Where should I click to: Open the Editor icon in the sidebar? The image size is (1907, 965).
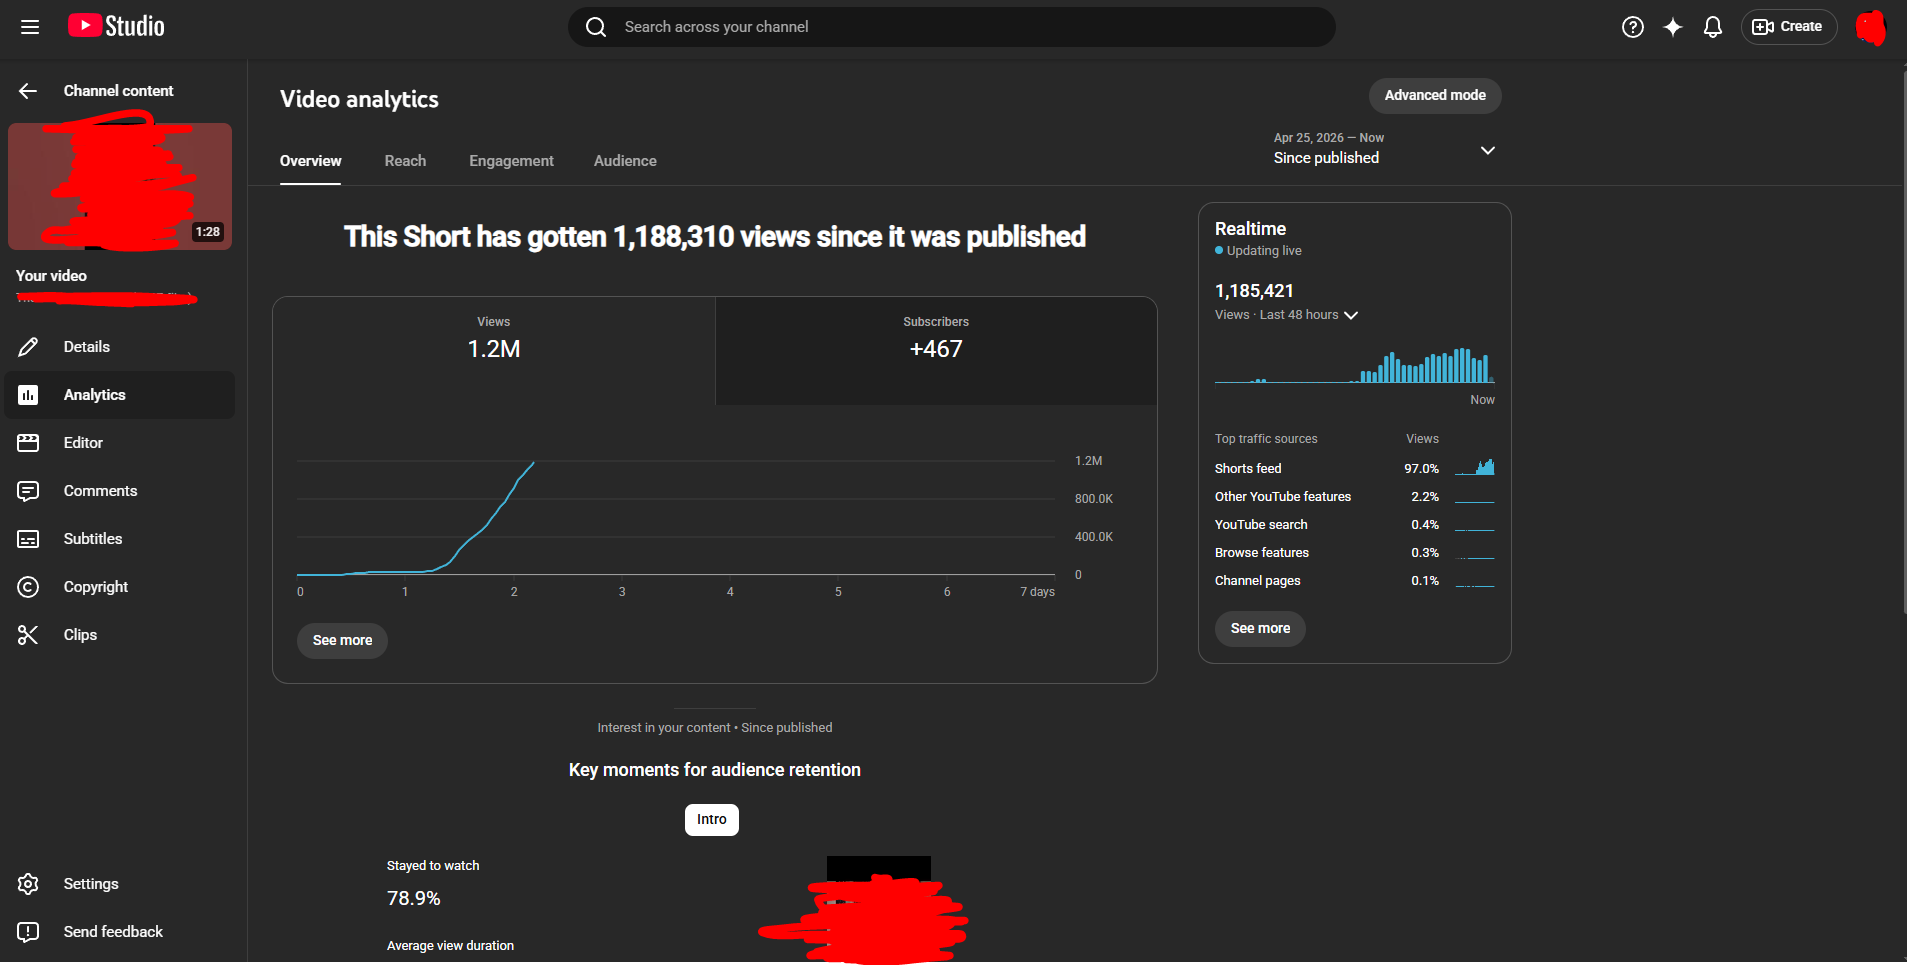pos(28,443)
